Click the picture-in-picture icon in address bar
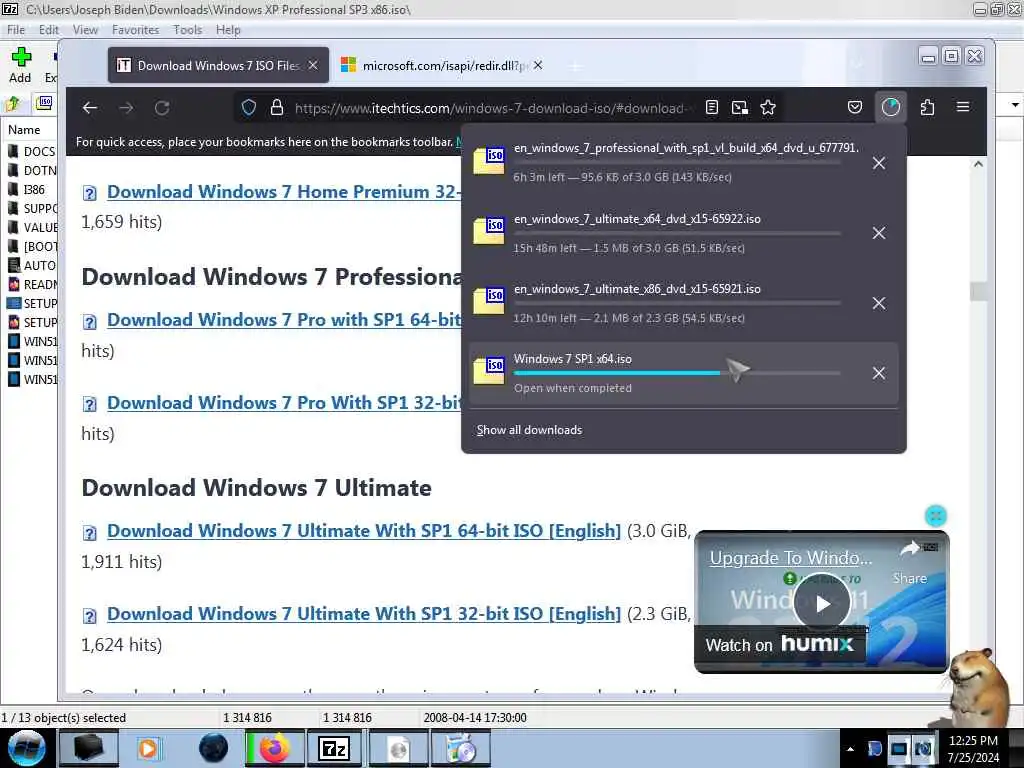The image size is (1024, 768). pos(740,108)
